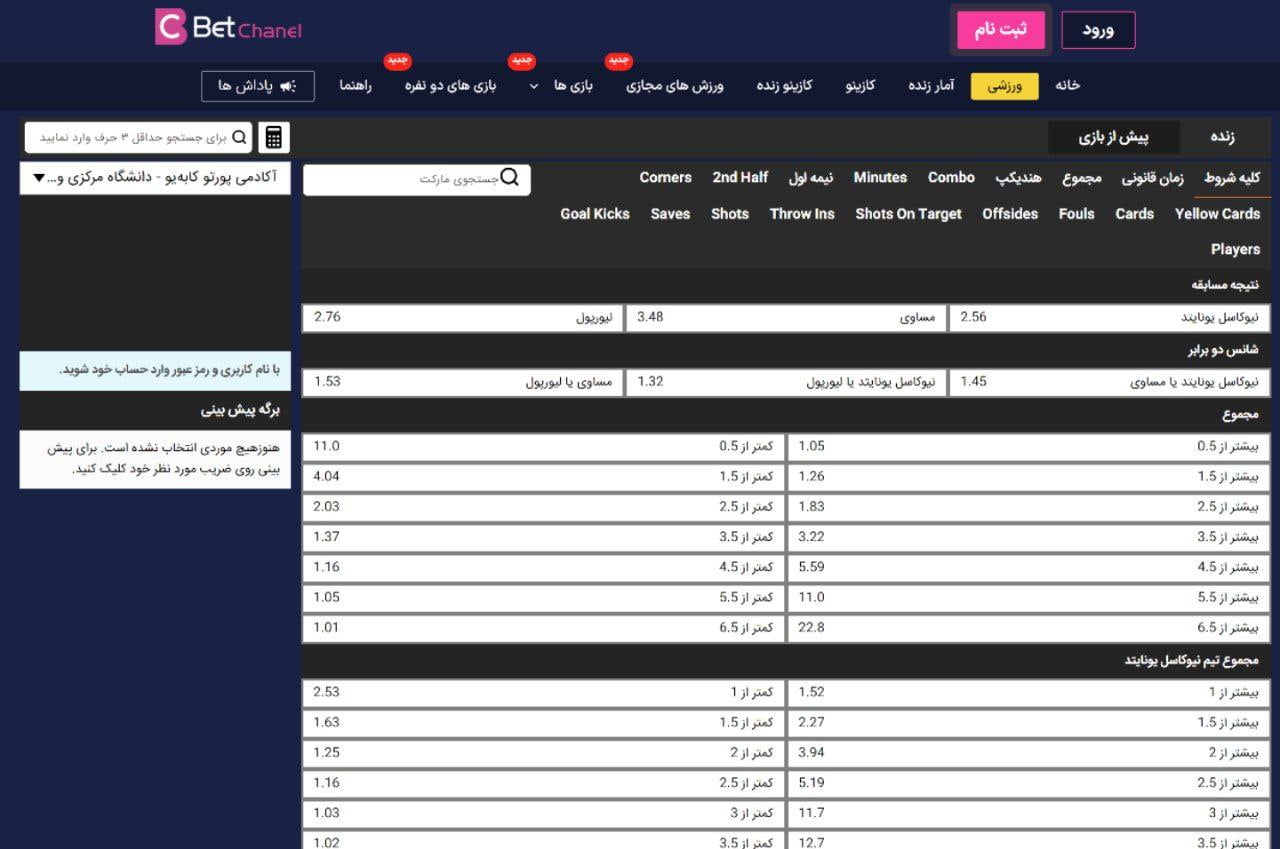The image size is (1280, 849).
Task: Click the ورود login button
Action: 1098,29
